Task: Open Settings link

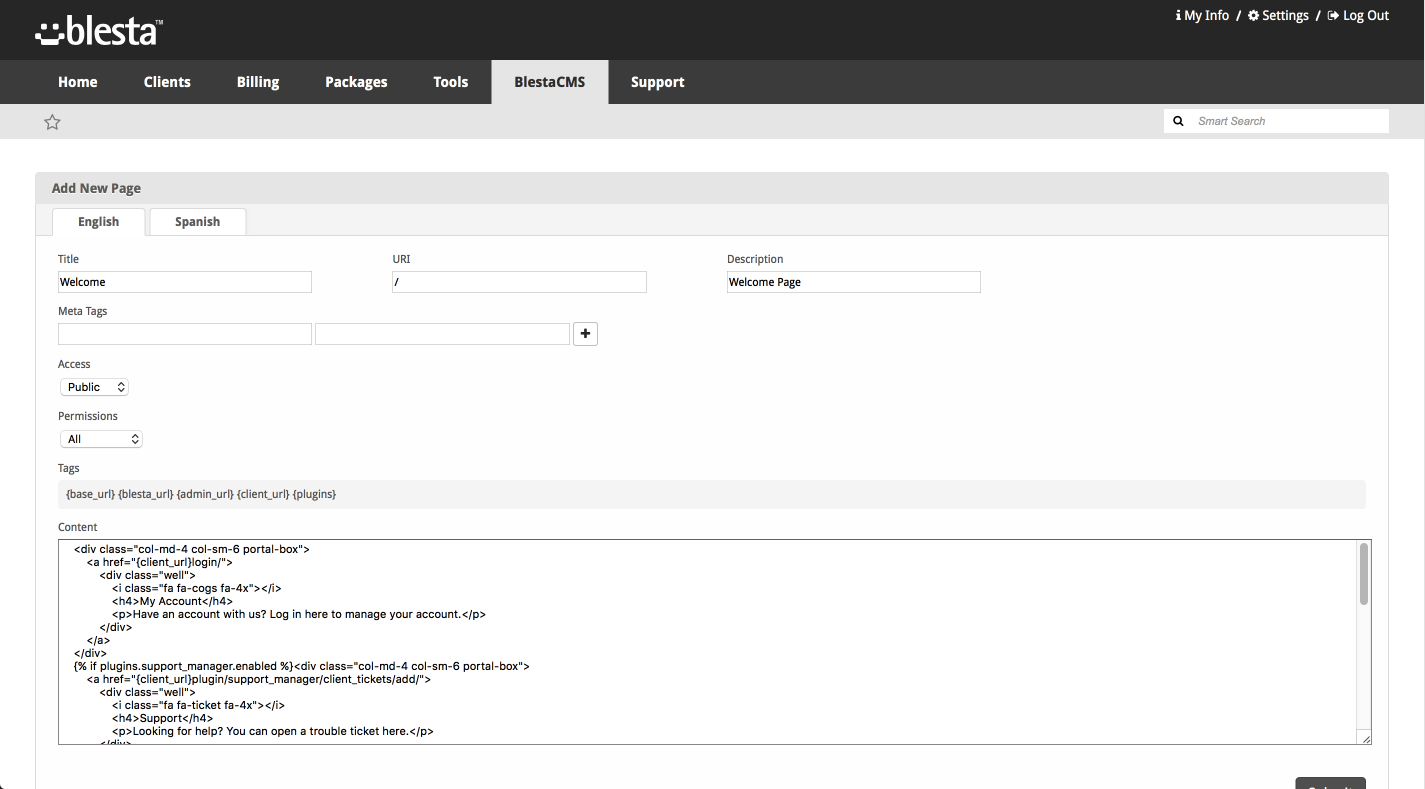Action: (1278, 15)
